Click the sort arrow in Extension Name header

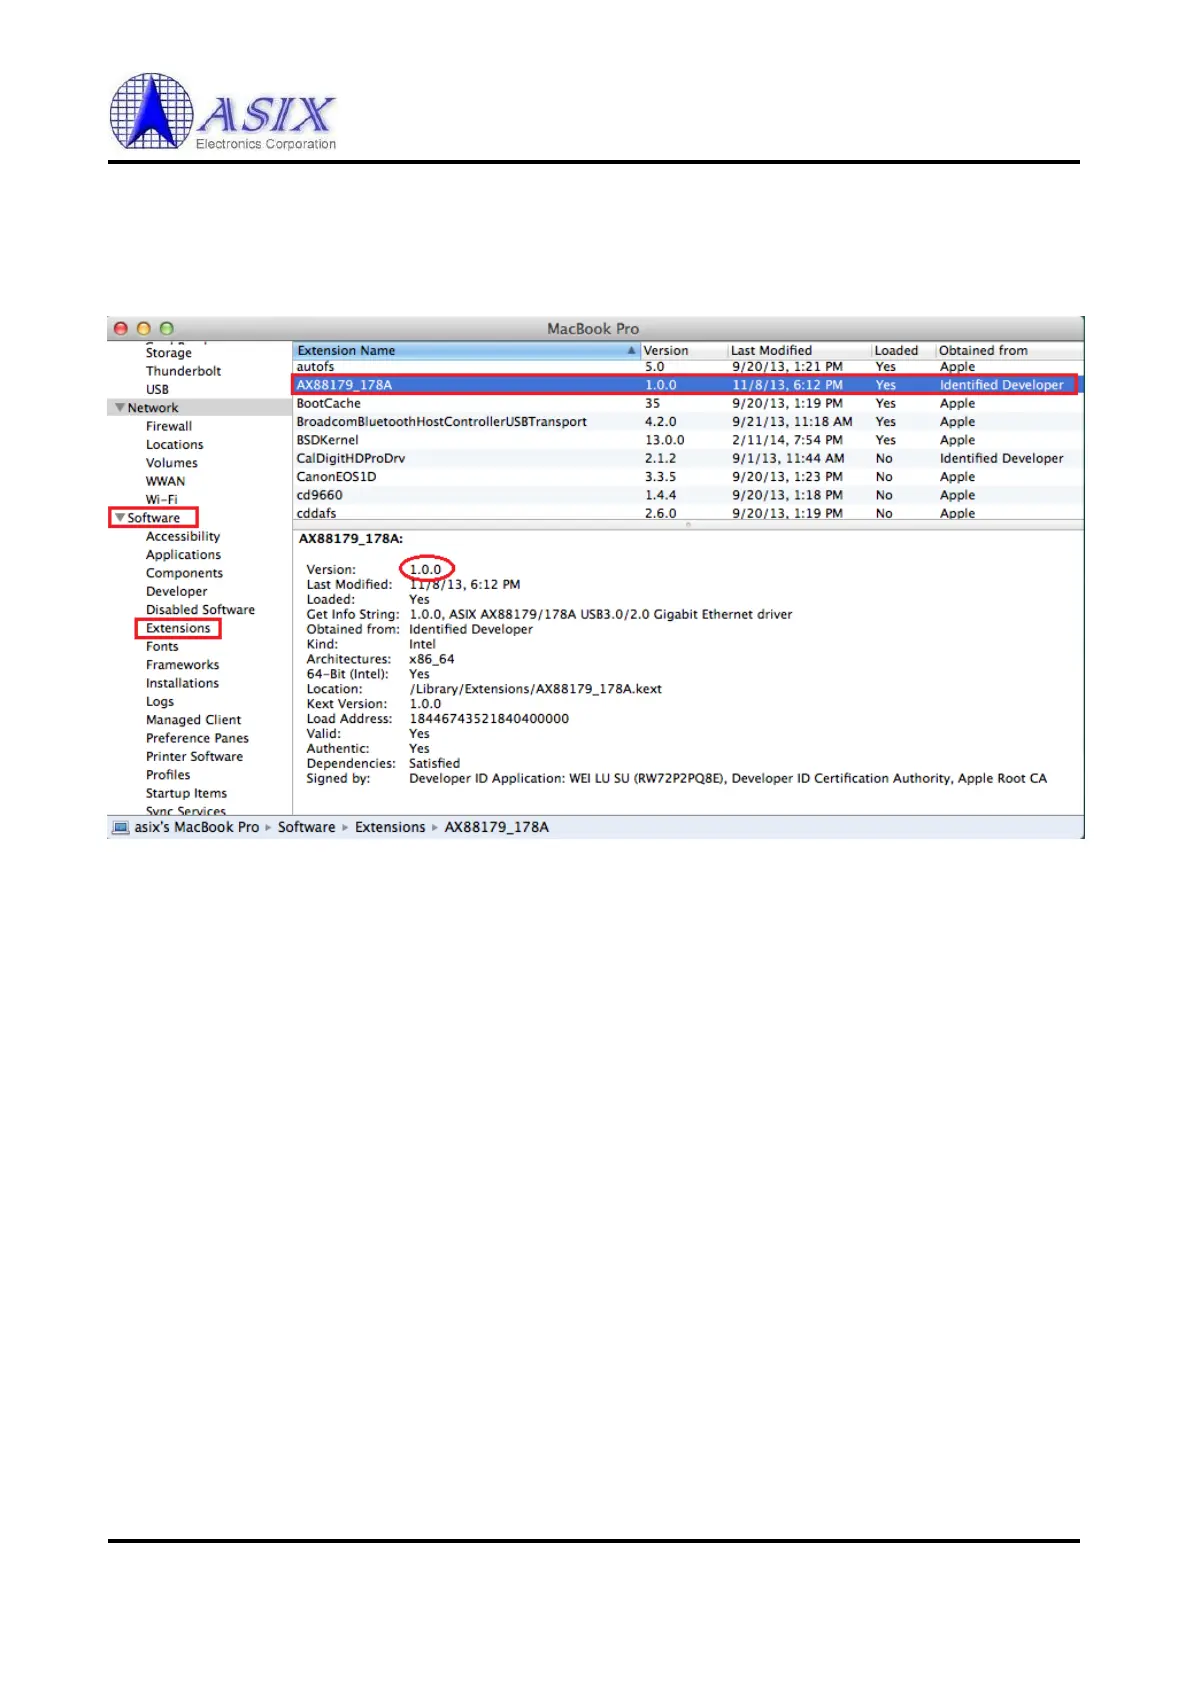631,351
